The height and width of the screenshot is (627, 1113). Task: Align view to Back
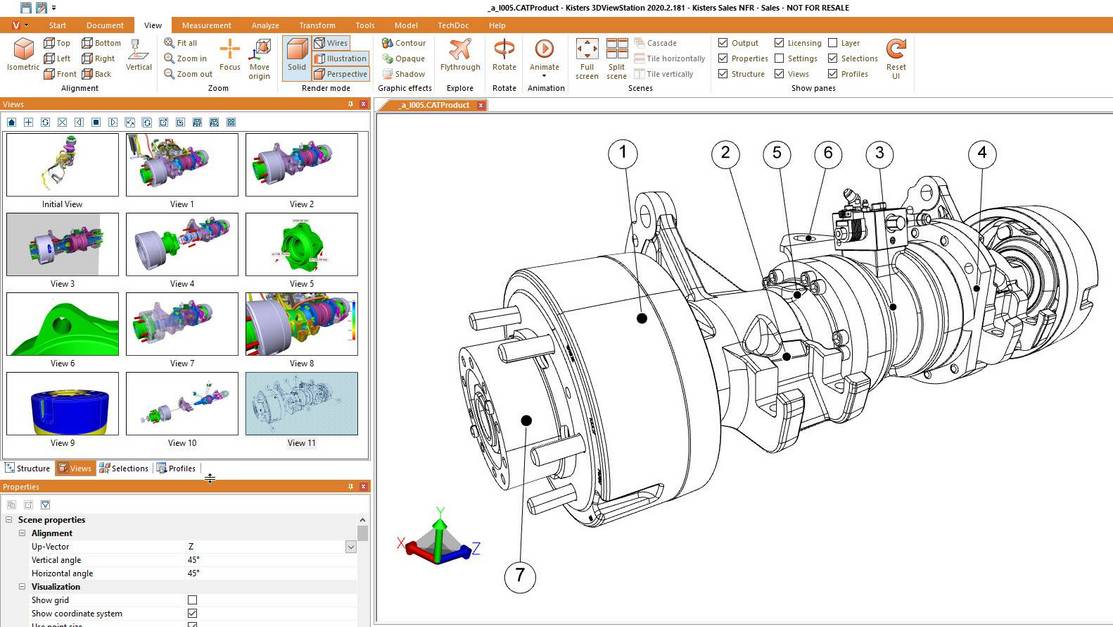(97, 74)
